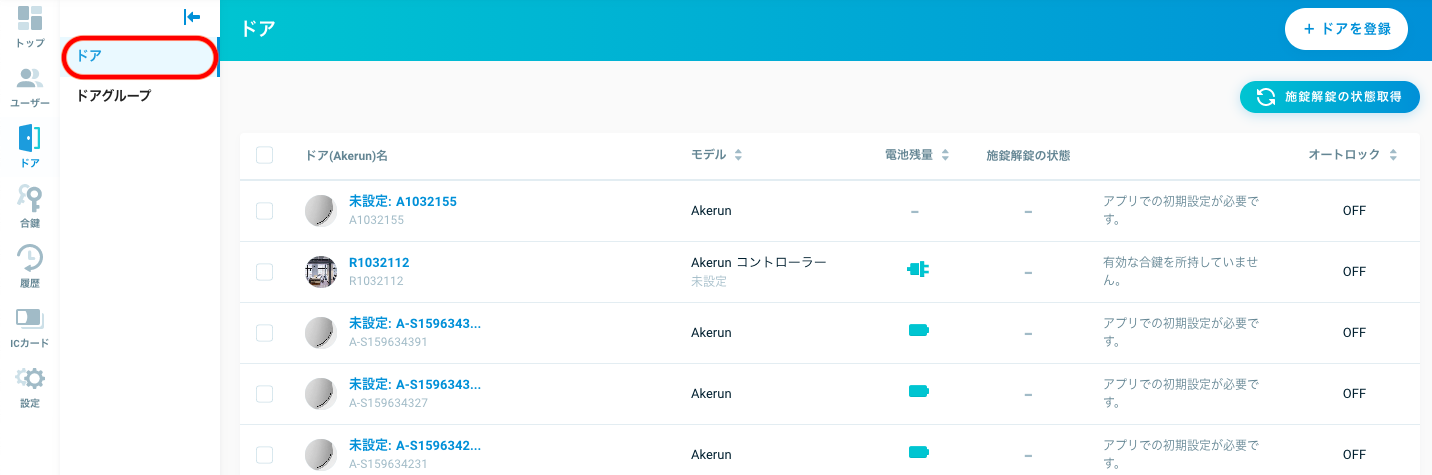Click OFF autolock value for R1032112
1432x475 pixels.
[x=1354, y=272]
